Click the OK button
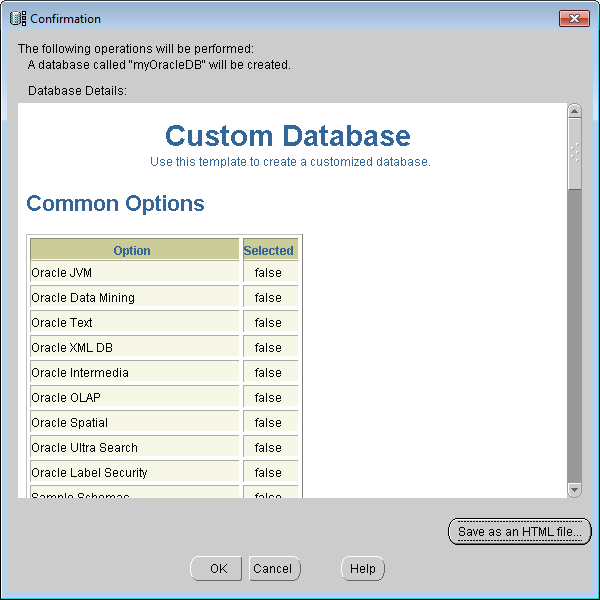Viewport: 600px width, 600px height. (x=216, y=568)
